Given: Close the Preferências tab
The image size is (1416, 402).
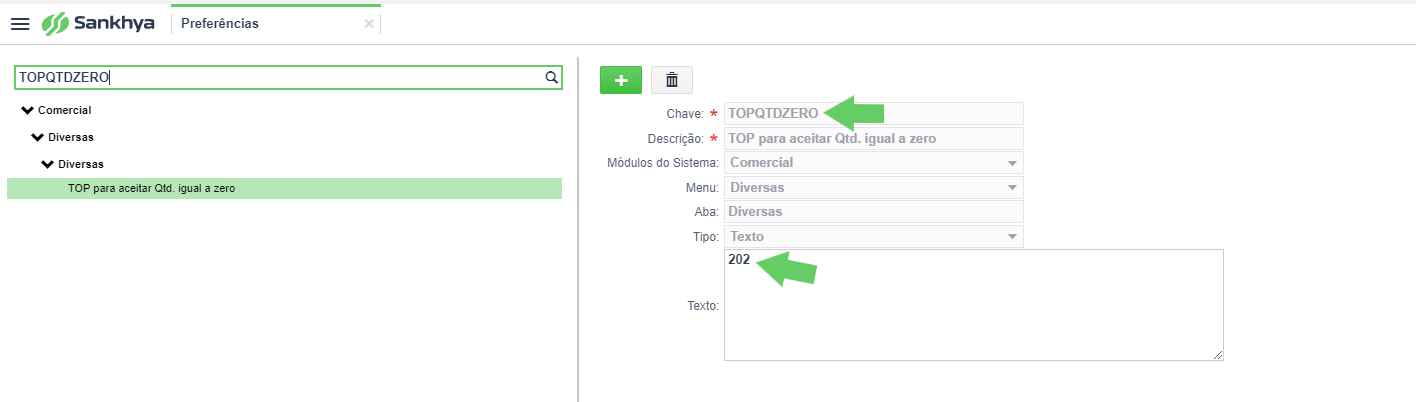Looking at the screenshot, I should tap(369, 24).
